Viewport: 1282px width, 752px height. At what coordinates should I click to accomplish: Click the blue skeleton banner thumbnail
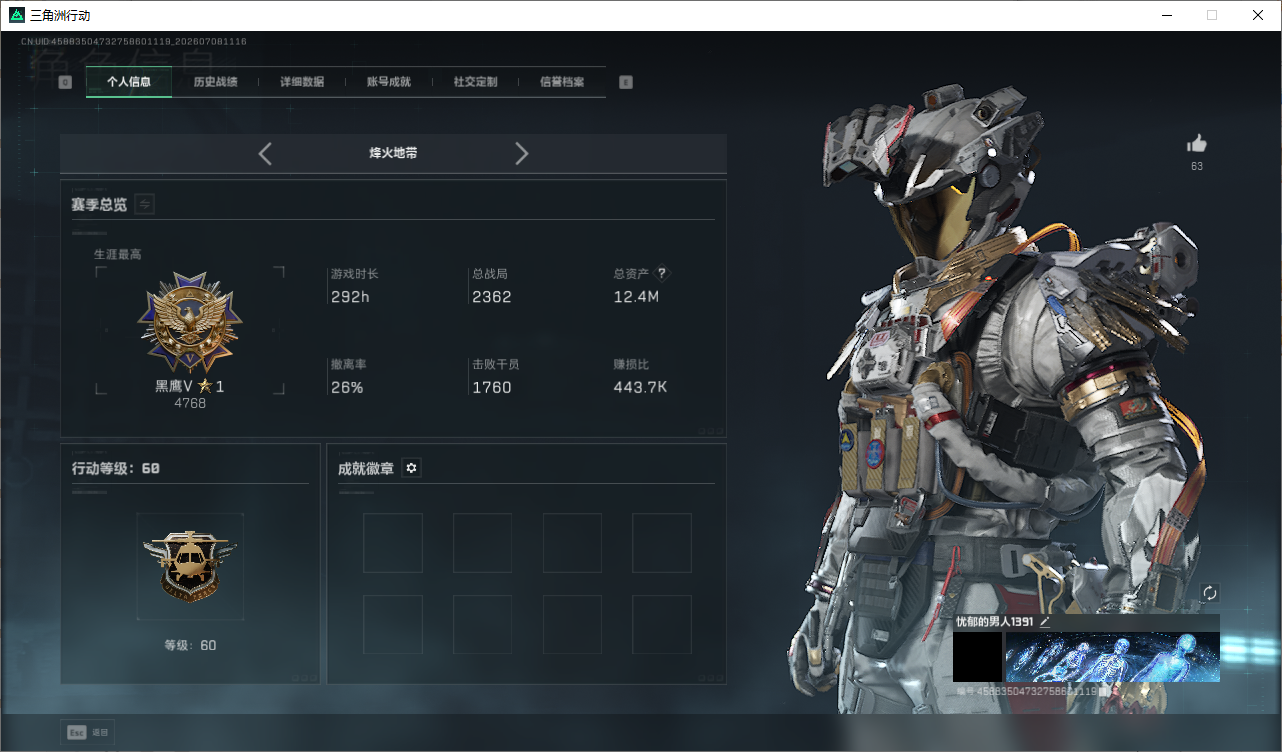point(1112,657)
